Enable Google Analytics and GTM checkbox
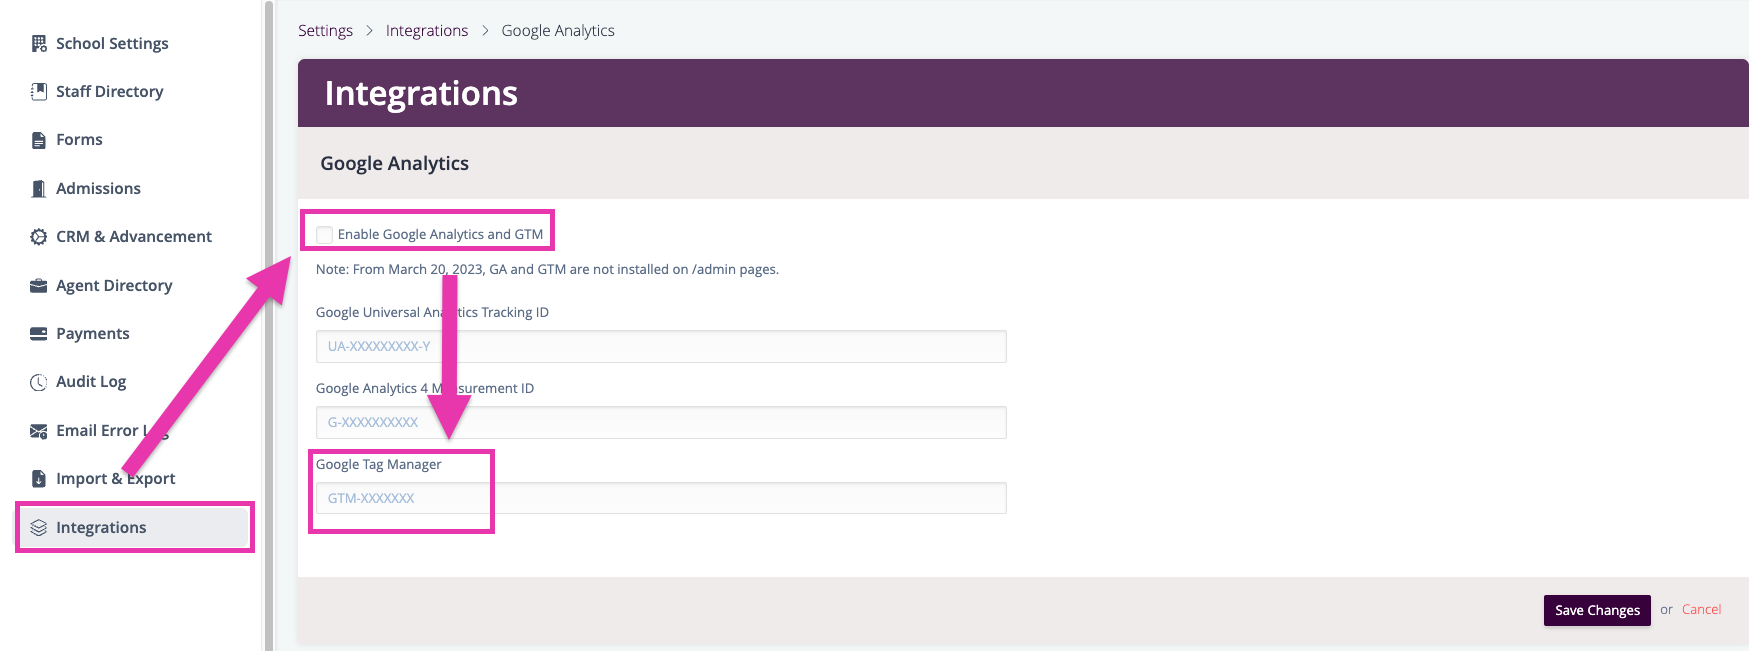The height and width of the screenshot is (651, 1749). [324, 234]
